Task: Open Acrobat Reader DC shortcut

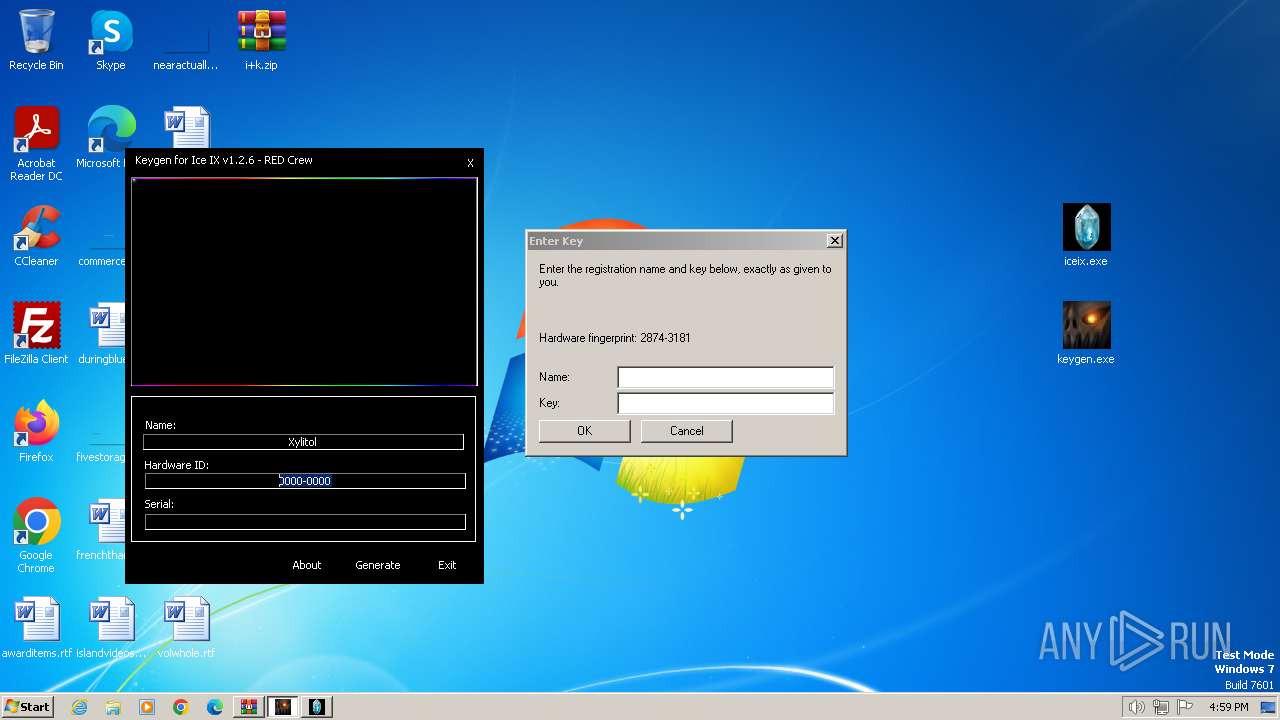Action: tap(36, 143)
